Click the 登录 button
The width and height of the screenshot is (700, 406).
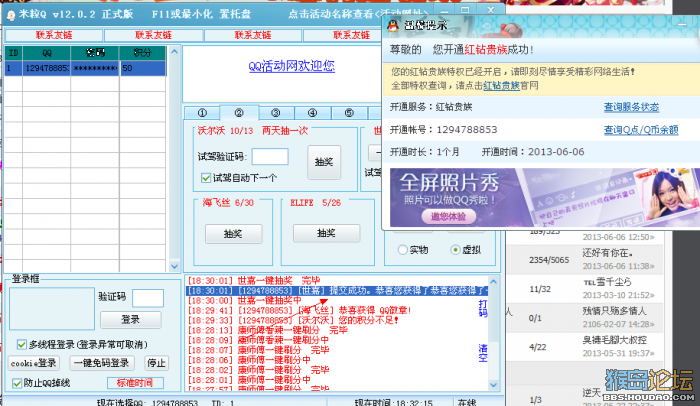pyautogui.click(x=131, y=319)
